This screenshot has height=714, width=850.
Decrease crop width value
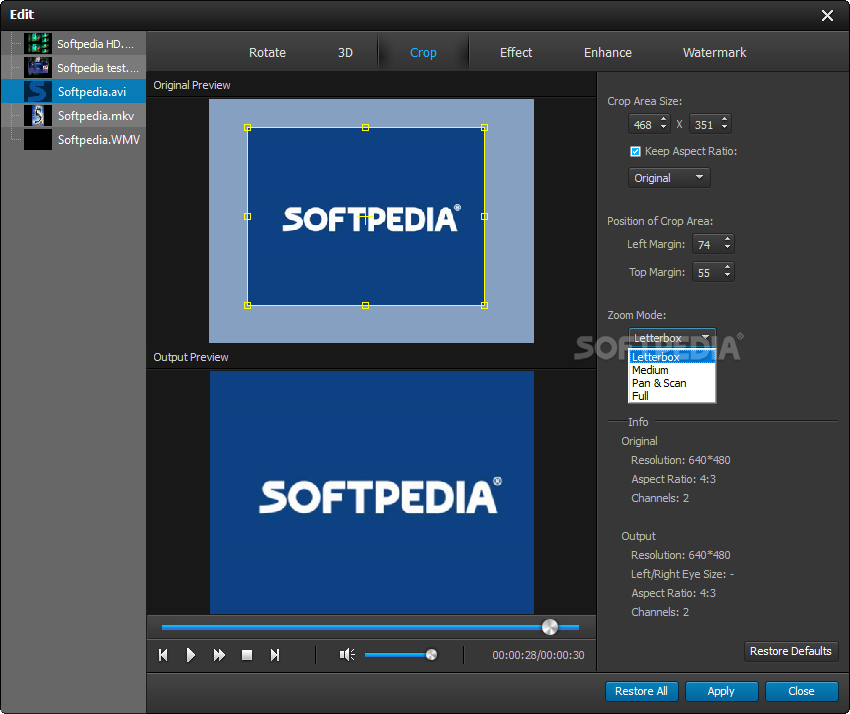664,128
